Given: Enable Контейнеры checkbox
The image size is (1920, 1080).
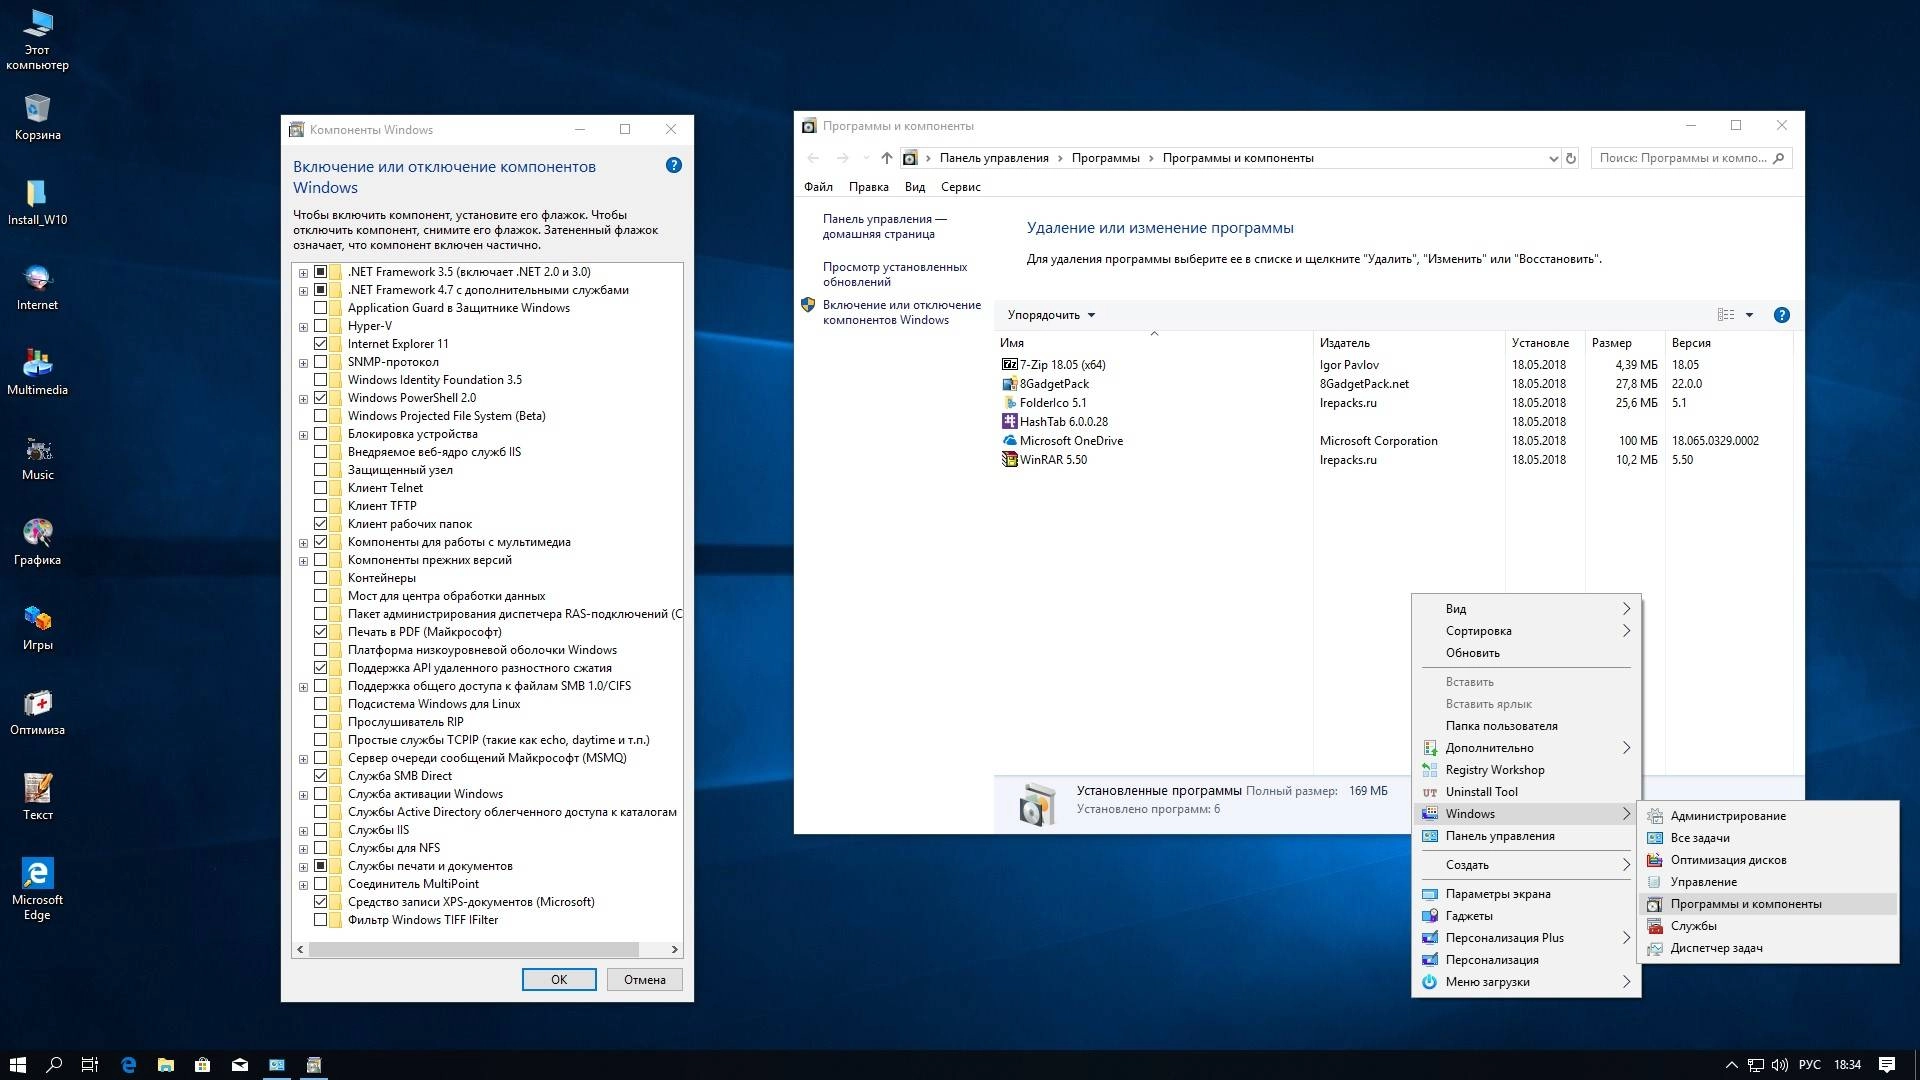Looking at the screenshot, I should [321, 578].
